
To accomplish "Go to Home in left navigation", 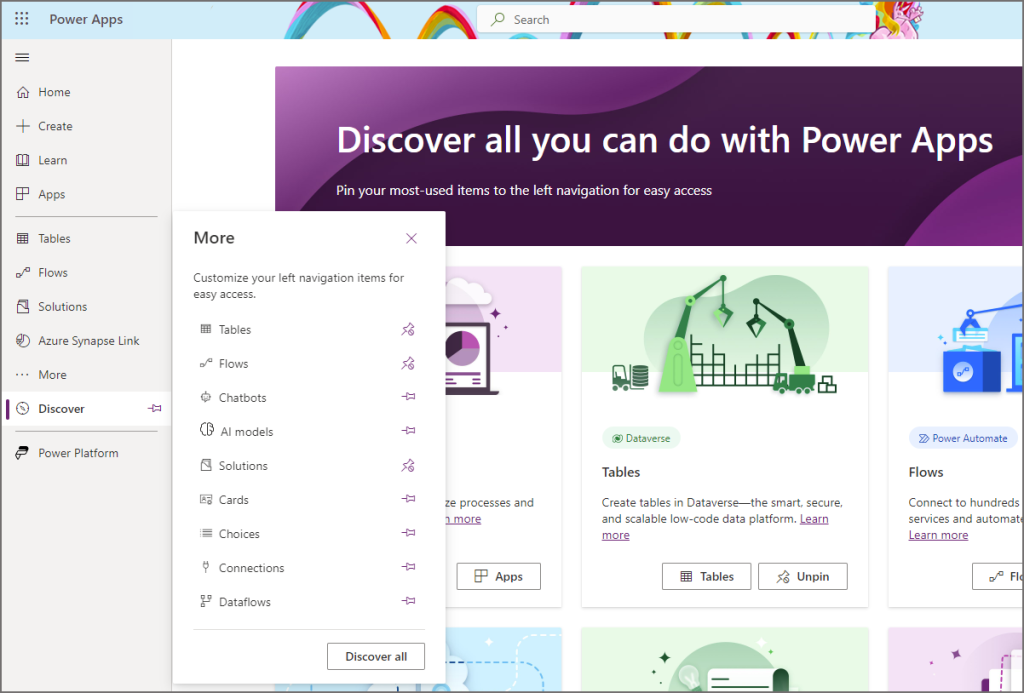I will click(86, 92).
